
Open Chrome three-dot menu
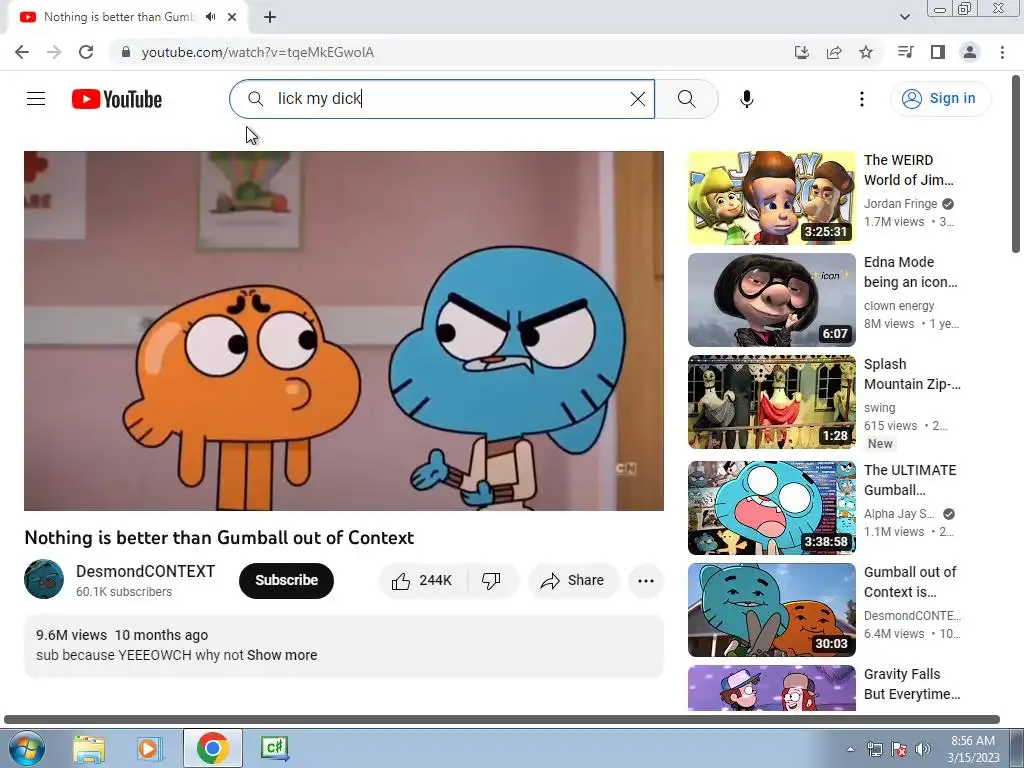pyautogui.click(x=1002, y=52)
